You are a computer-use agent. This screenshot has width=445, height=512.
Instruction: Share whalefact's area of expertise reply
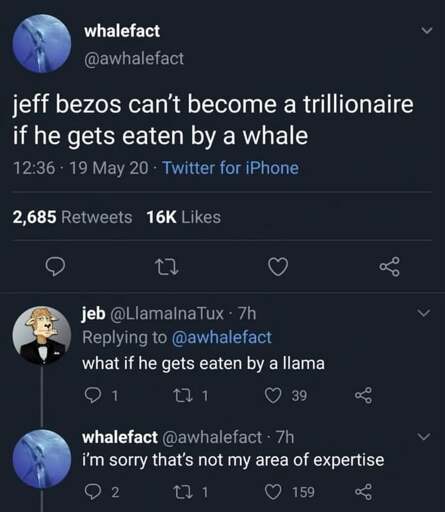click(363, 492)
